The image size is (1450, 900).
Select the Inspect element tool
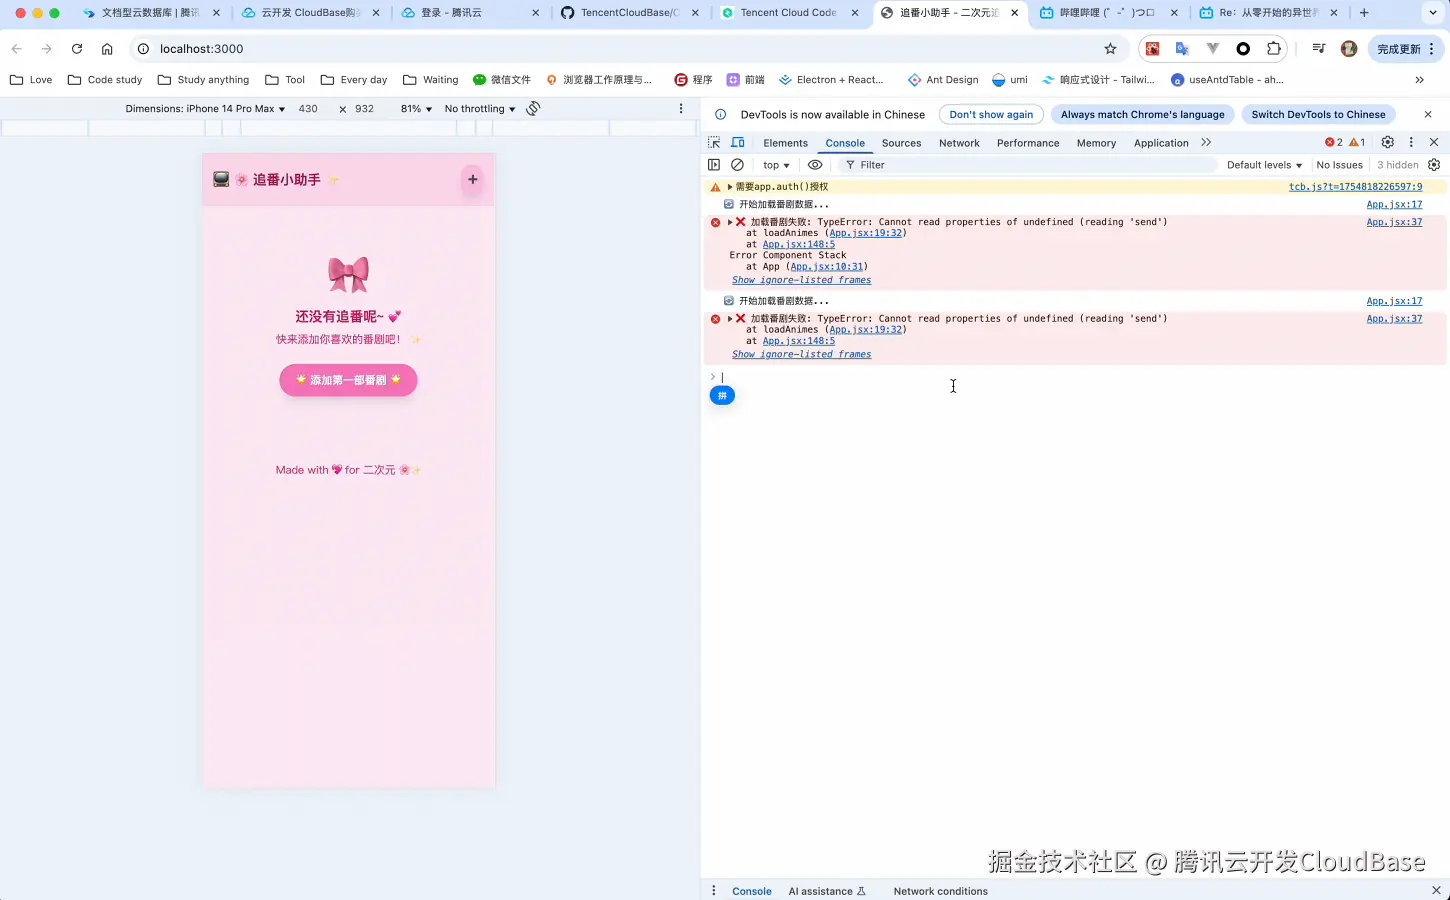point(714,142)
